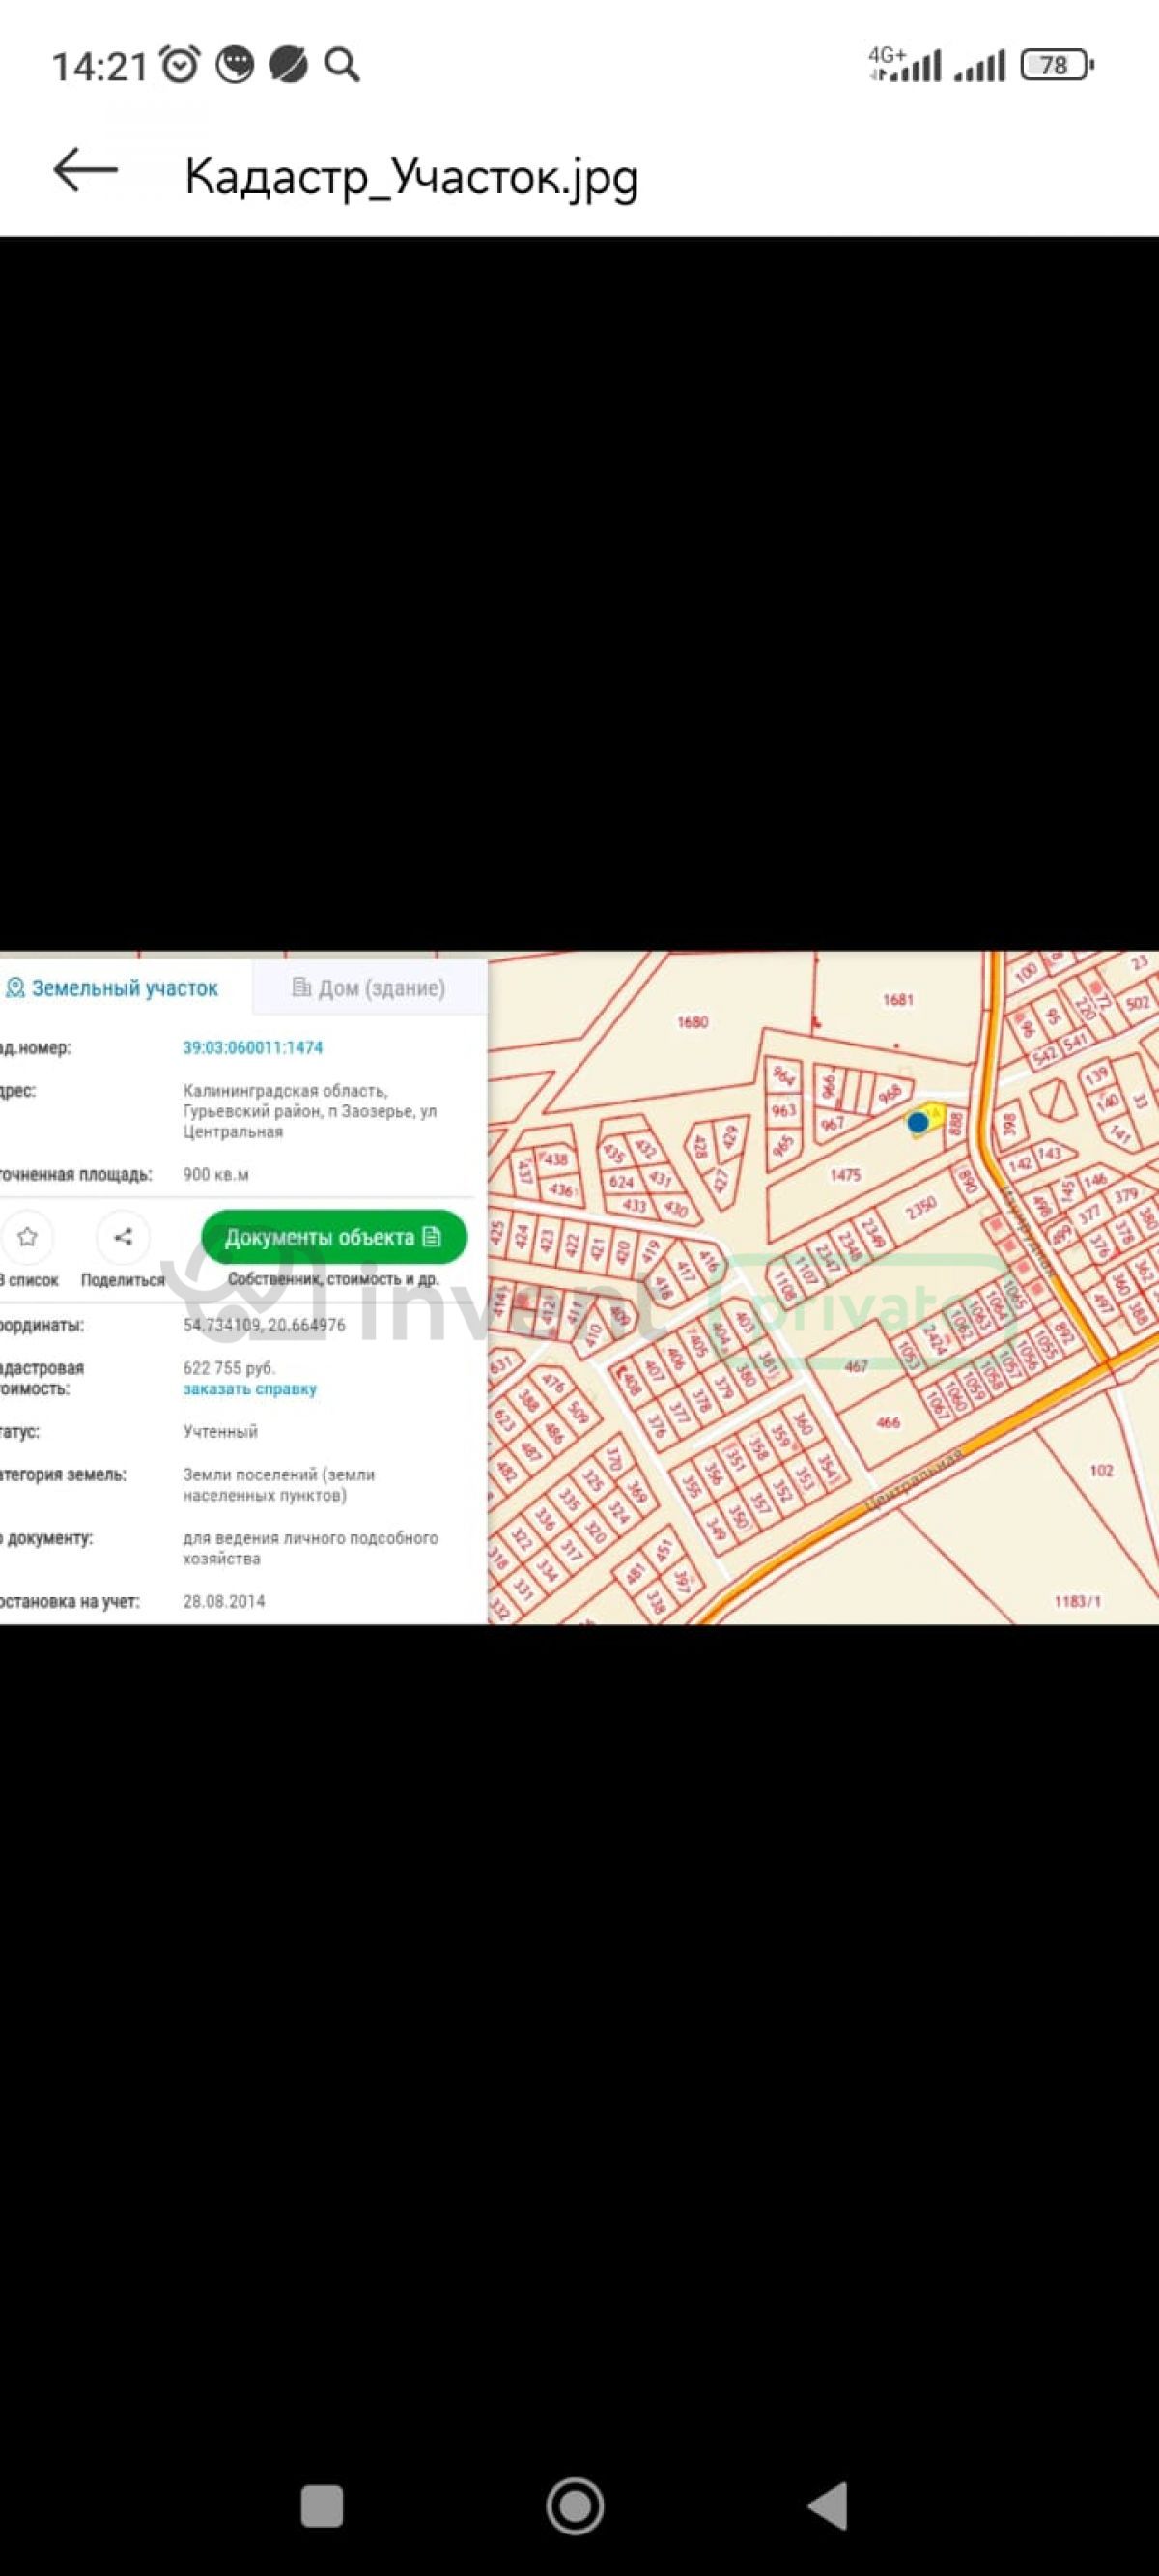
Task: Open the заказать справку link
Action: pyautogui.click(x=249, y=1389)
